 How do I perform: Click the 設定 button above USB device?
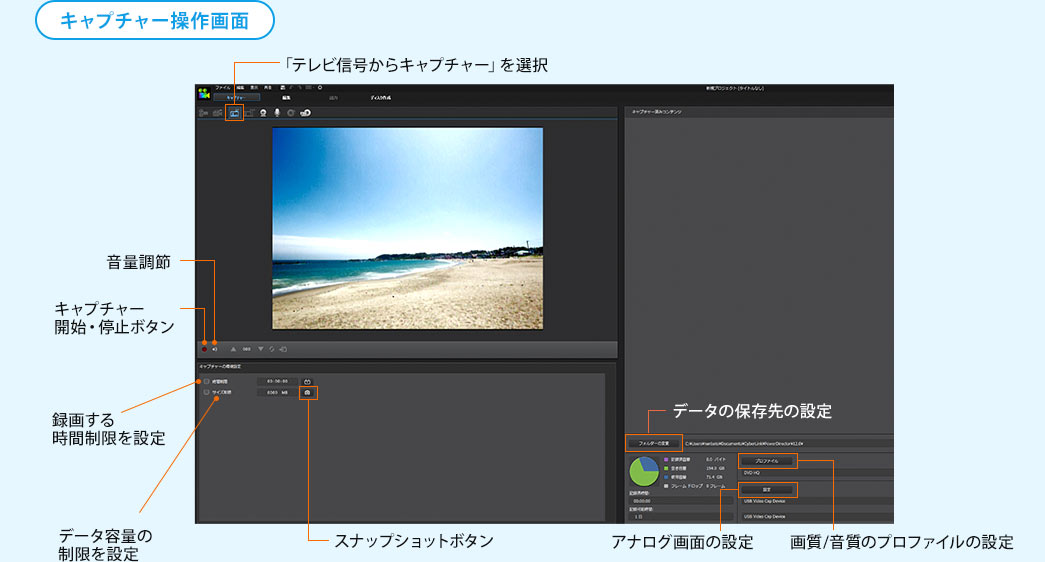click(x=768, y=490)
